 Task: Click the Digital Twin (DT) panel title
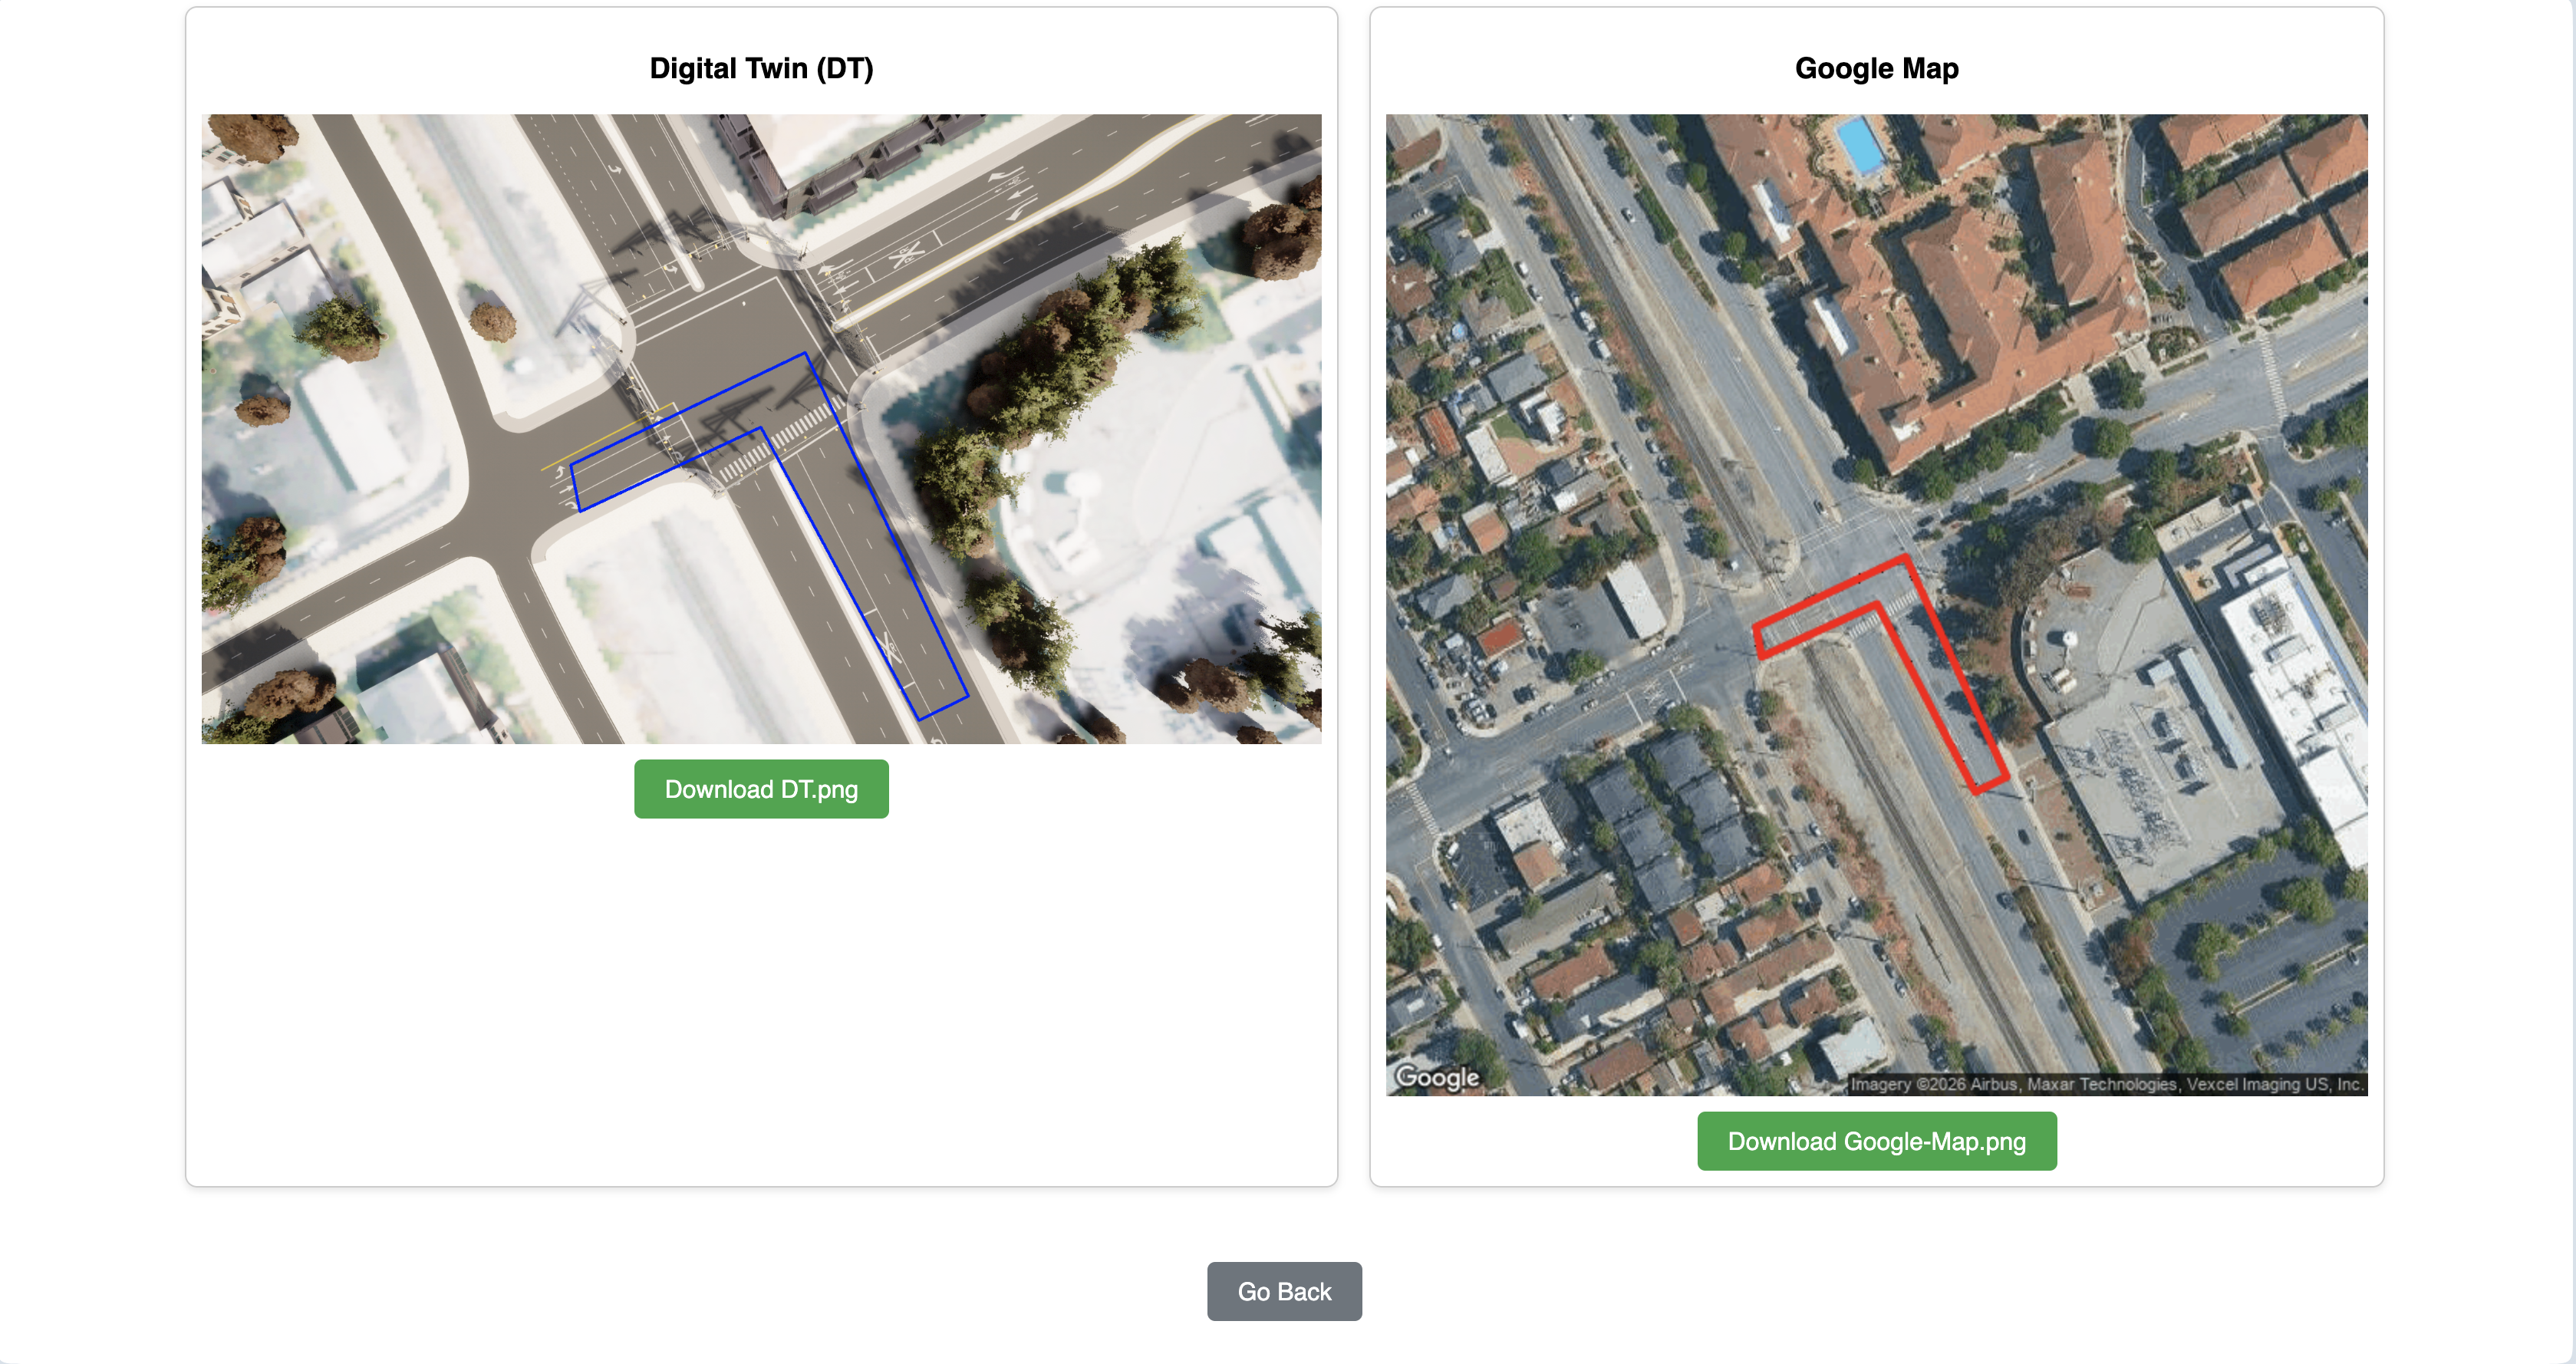pos(761,68)
